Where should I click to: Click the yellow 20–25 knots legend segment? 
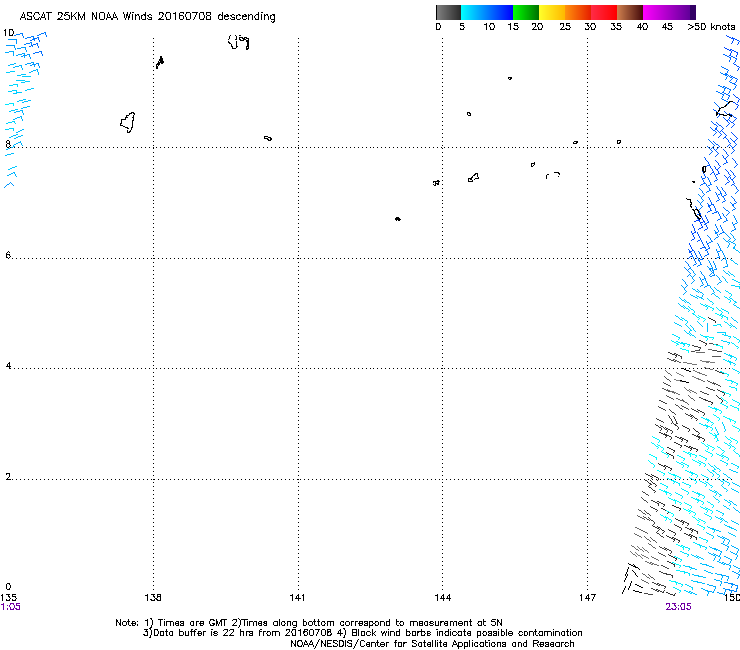552,12
